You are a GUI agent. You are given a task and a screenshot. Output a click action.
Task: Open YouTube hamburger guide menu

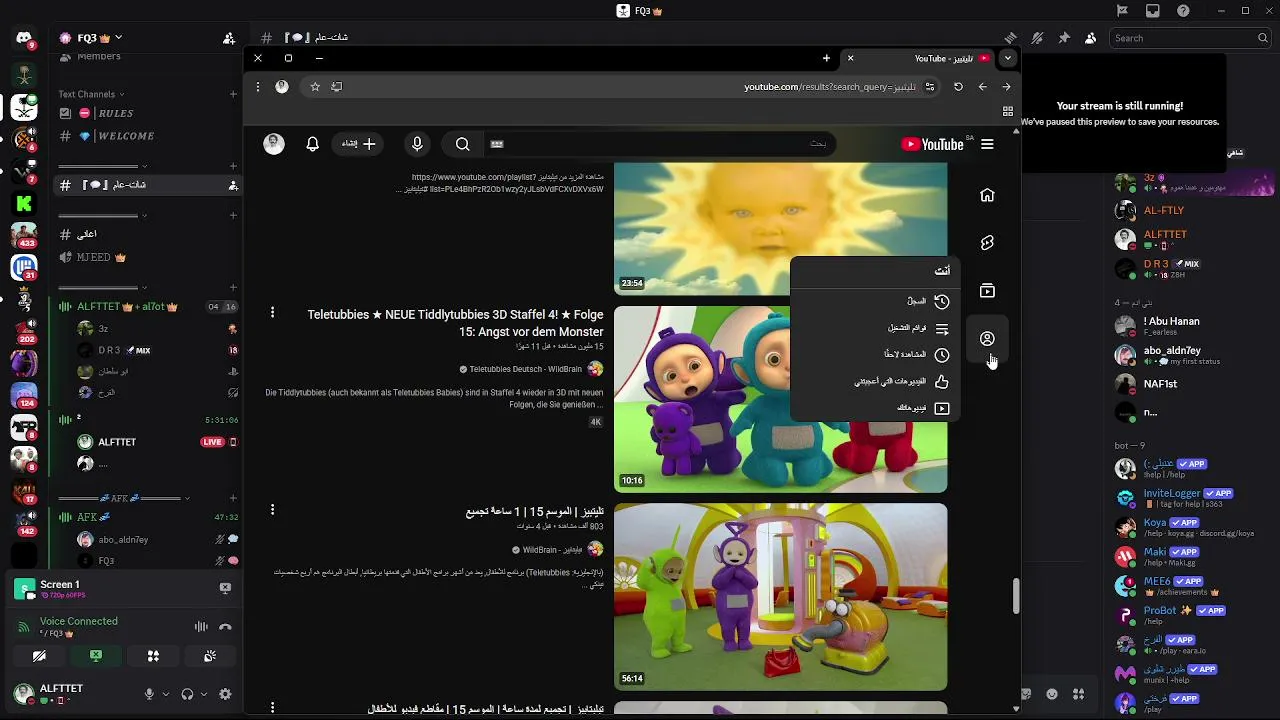click(987, 144)
